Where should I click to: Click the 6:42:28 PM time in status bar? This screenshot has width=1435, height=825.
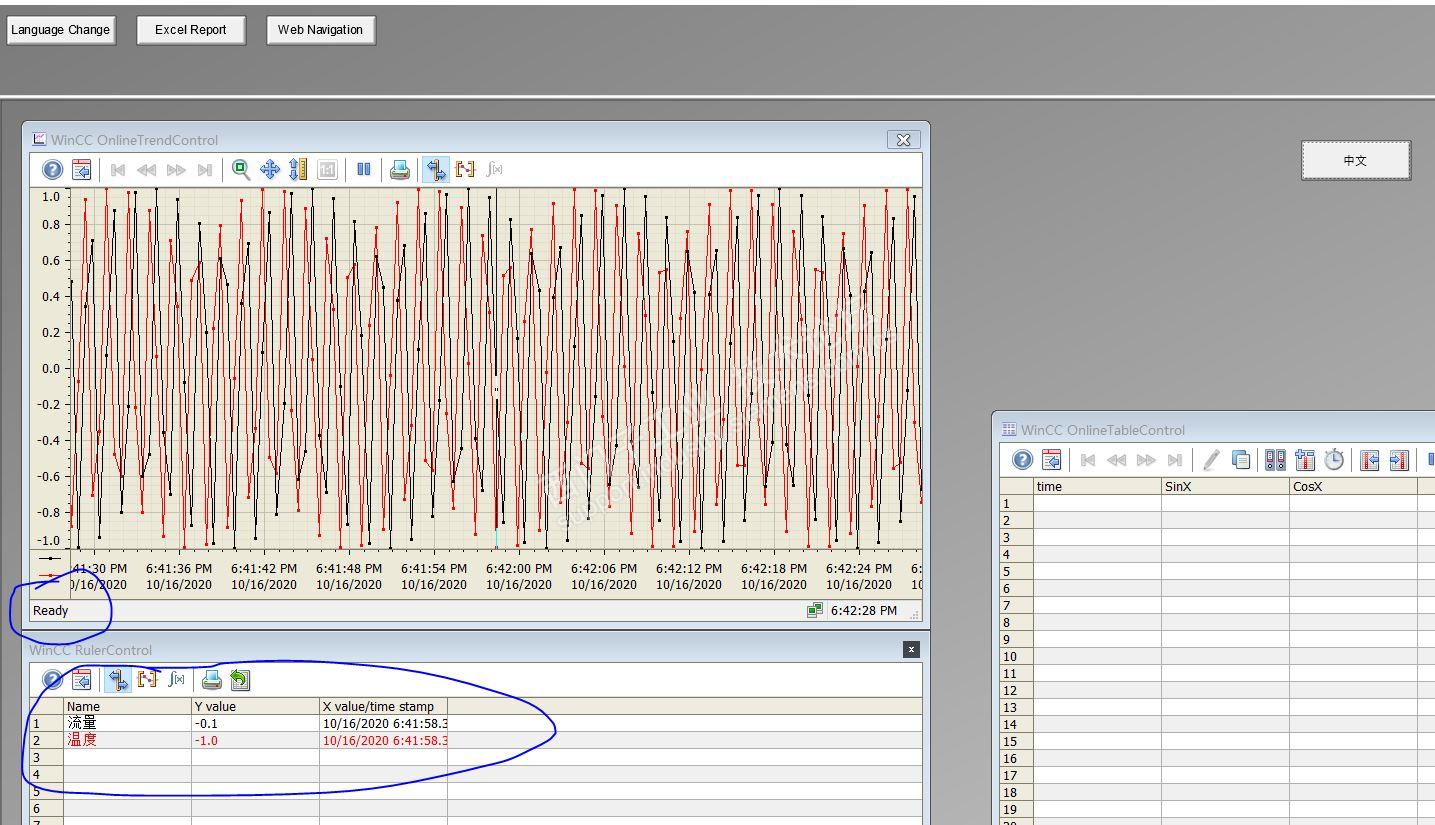tap(864, 610)
